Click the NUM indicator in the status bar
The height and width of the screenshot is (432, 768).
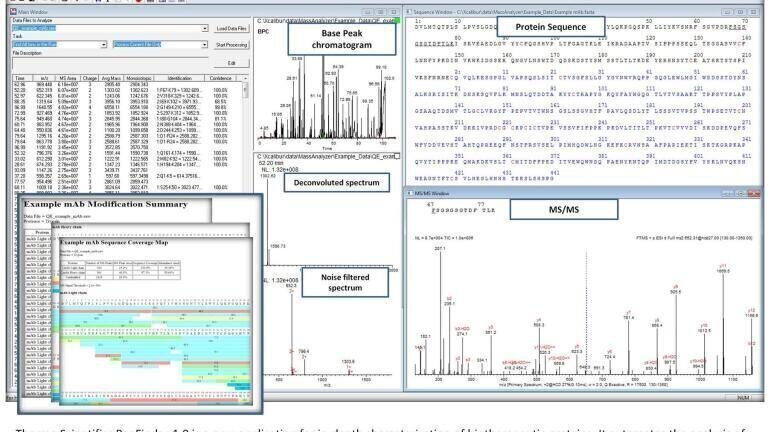click(743, 398)
